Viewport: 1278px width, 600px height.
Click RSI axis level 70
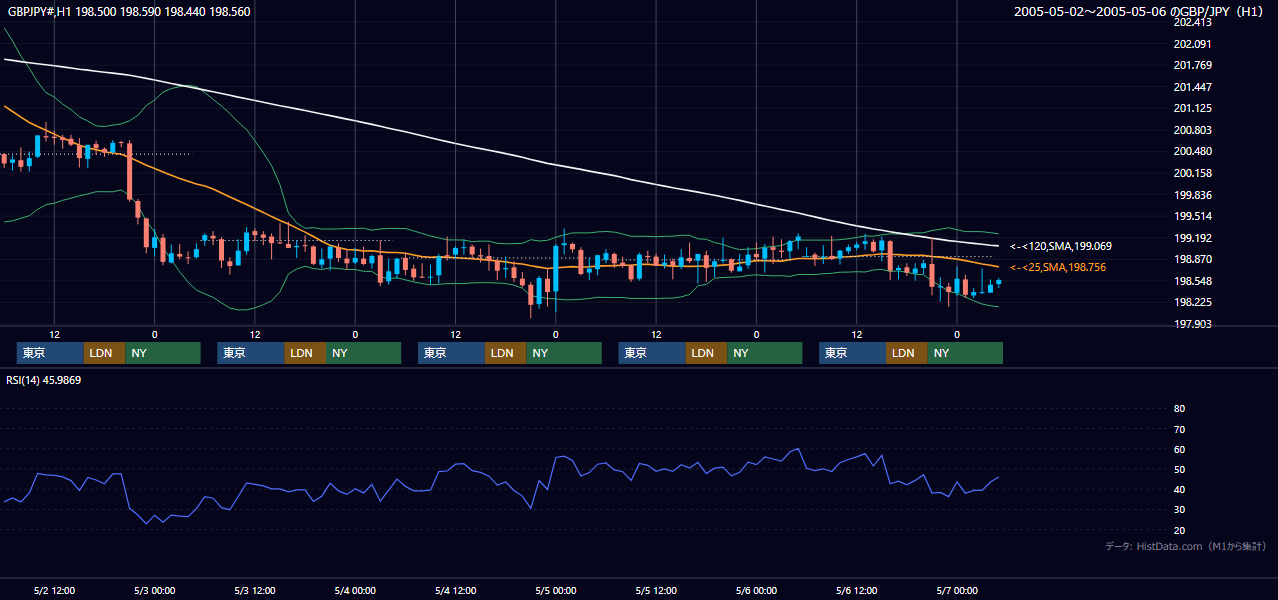pyautogui.click(x=1179, y=429)
